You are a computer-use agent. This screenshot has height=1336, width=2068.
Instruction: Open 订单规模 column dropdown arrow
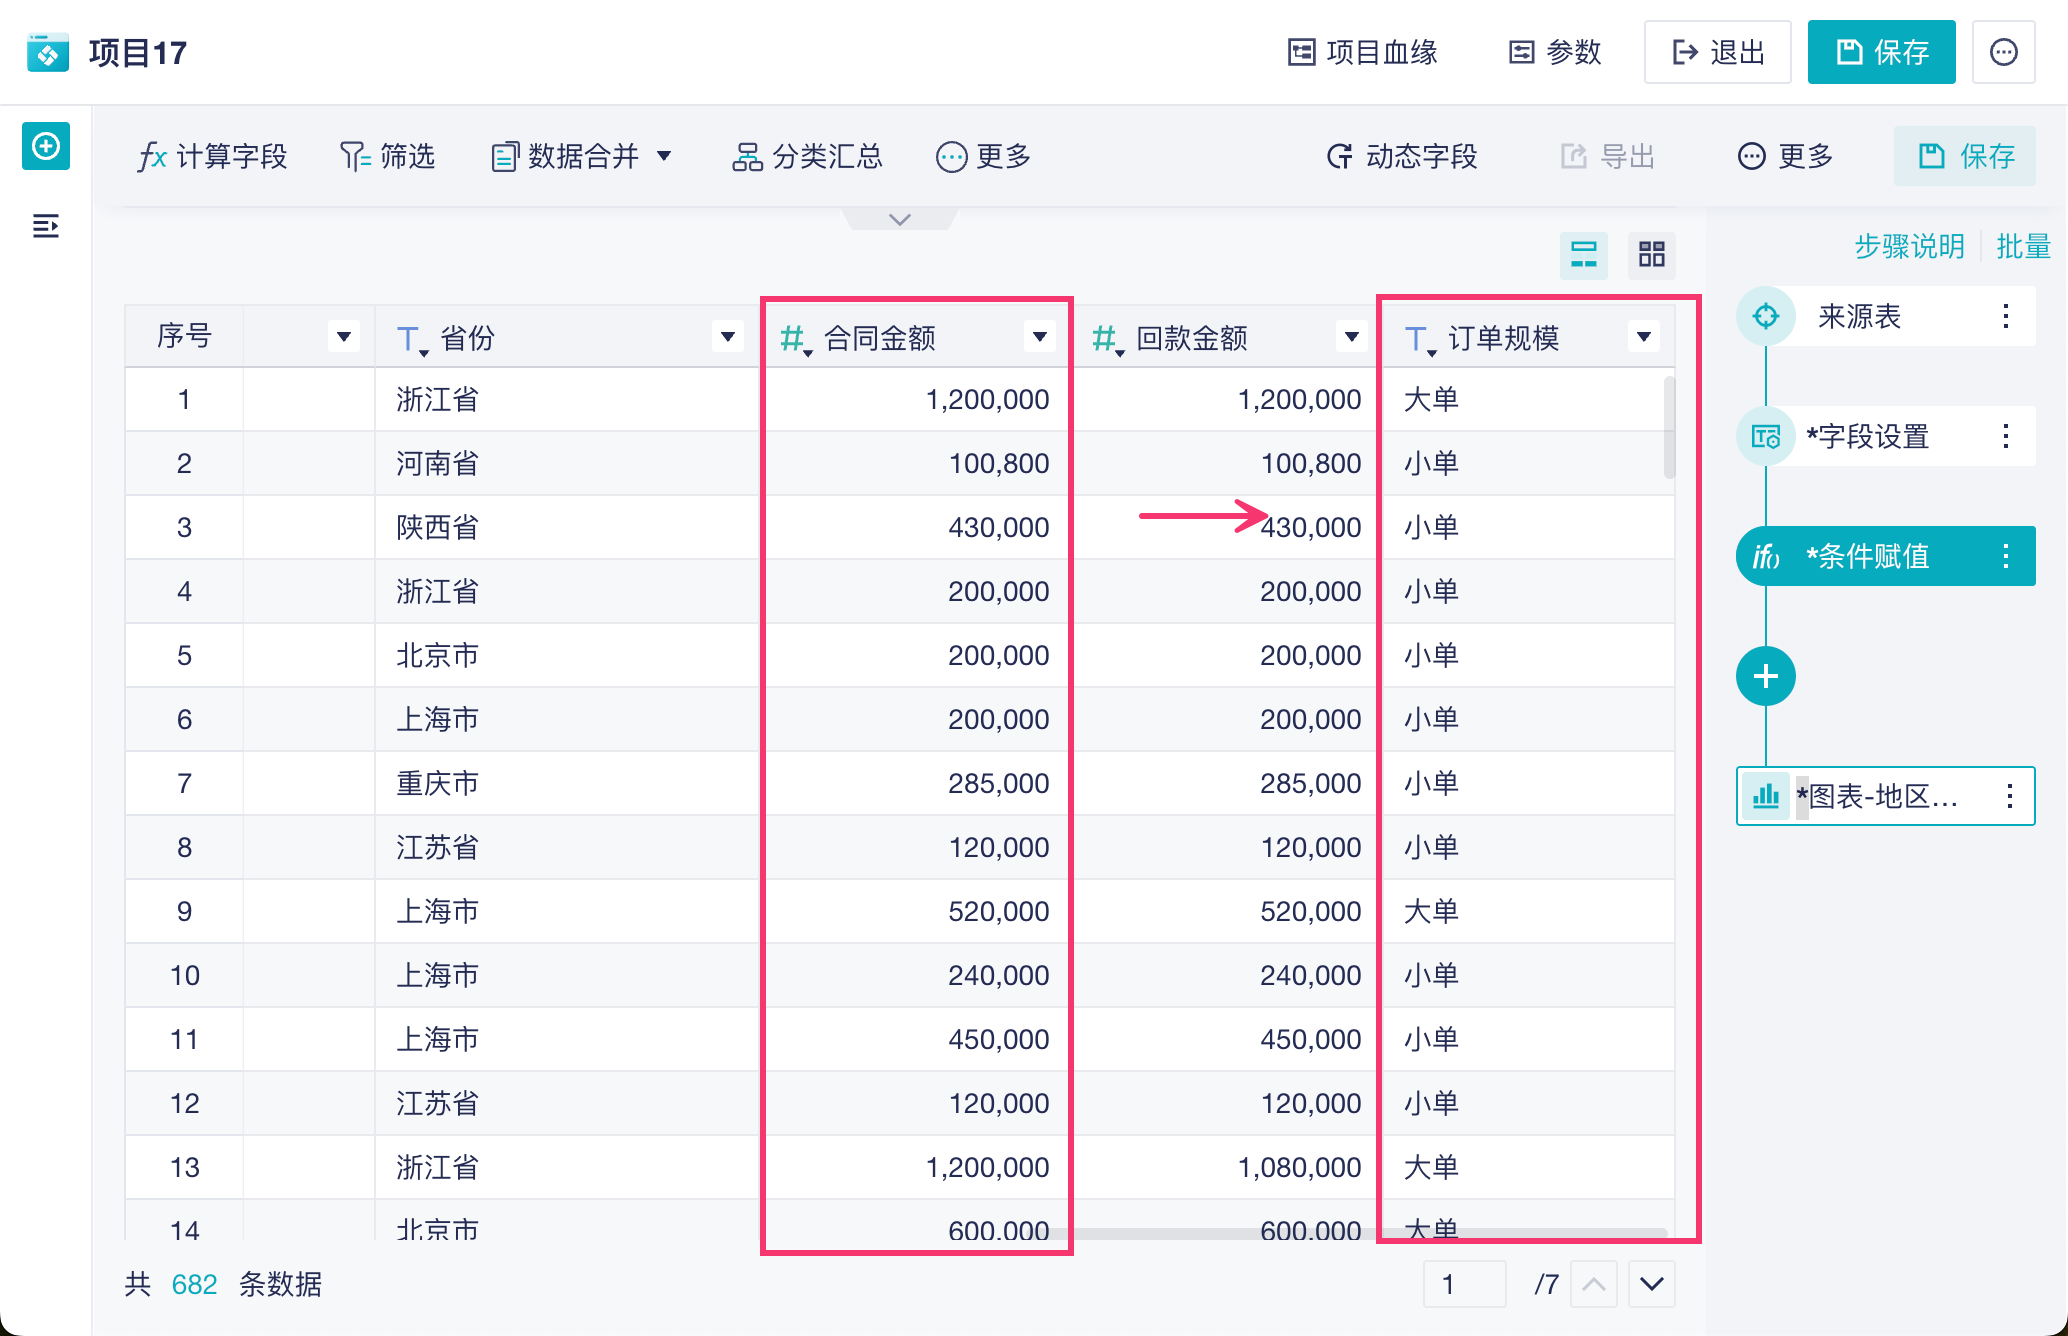pyautogui.click(x=1643, y=337)
